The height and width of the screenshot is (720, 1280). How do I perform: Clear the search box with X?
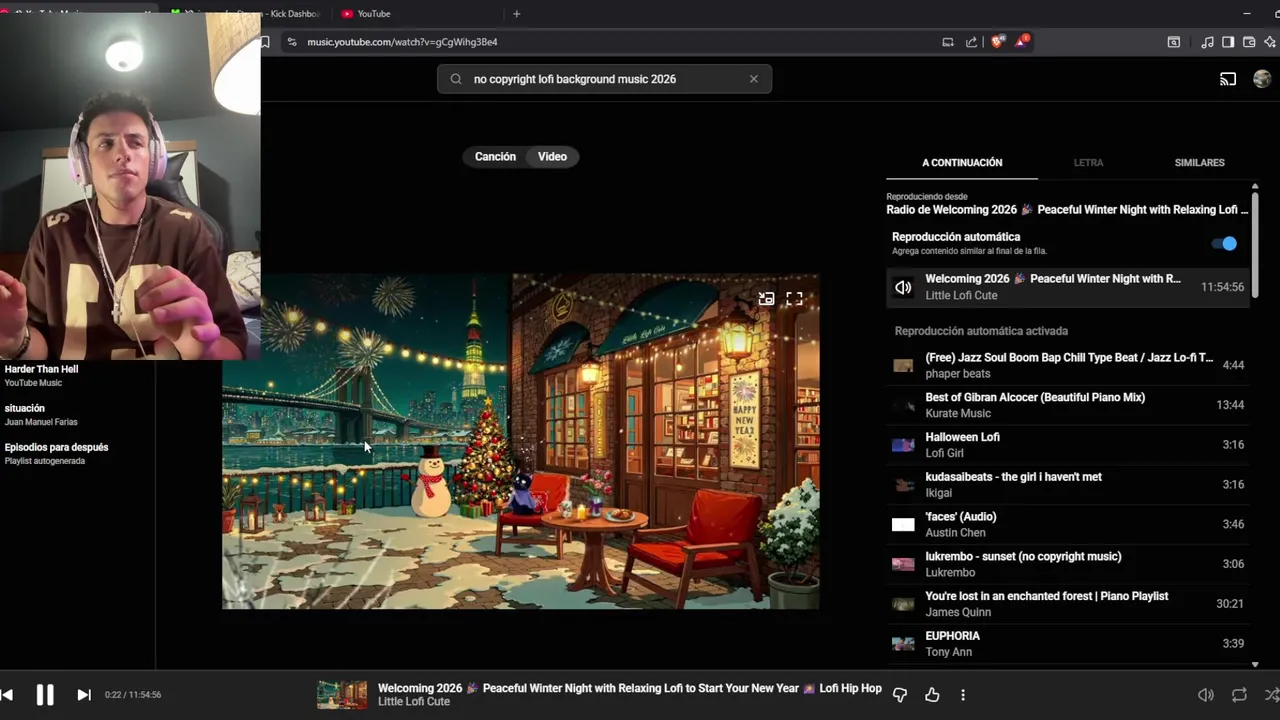[x=754, y=79]
